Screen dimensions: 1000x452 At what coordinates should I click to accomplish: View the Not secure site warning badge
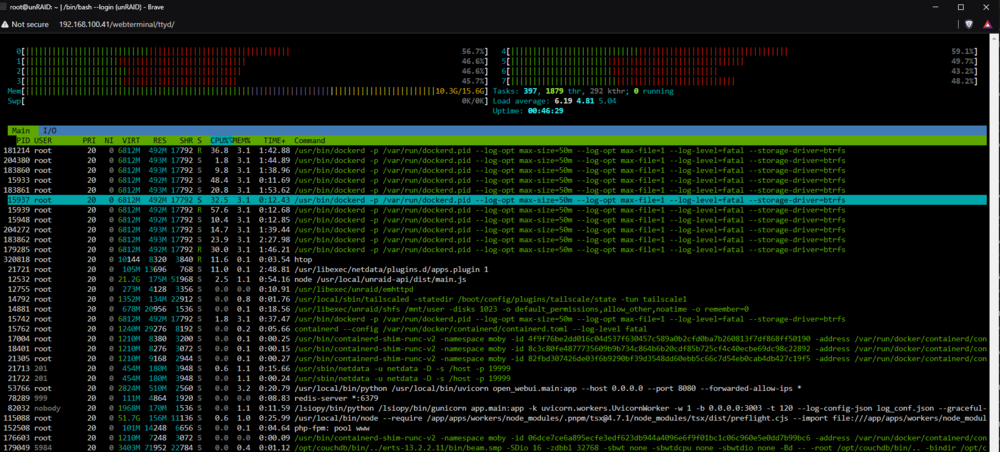click(26, 24)
